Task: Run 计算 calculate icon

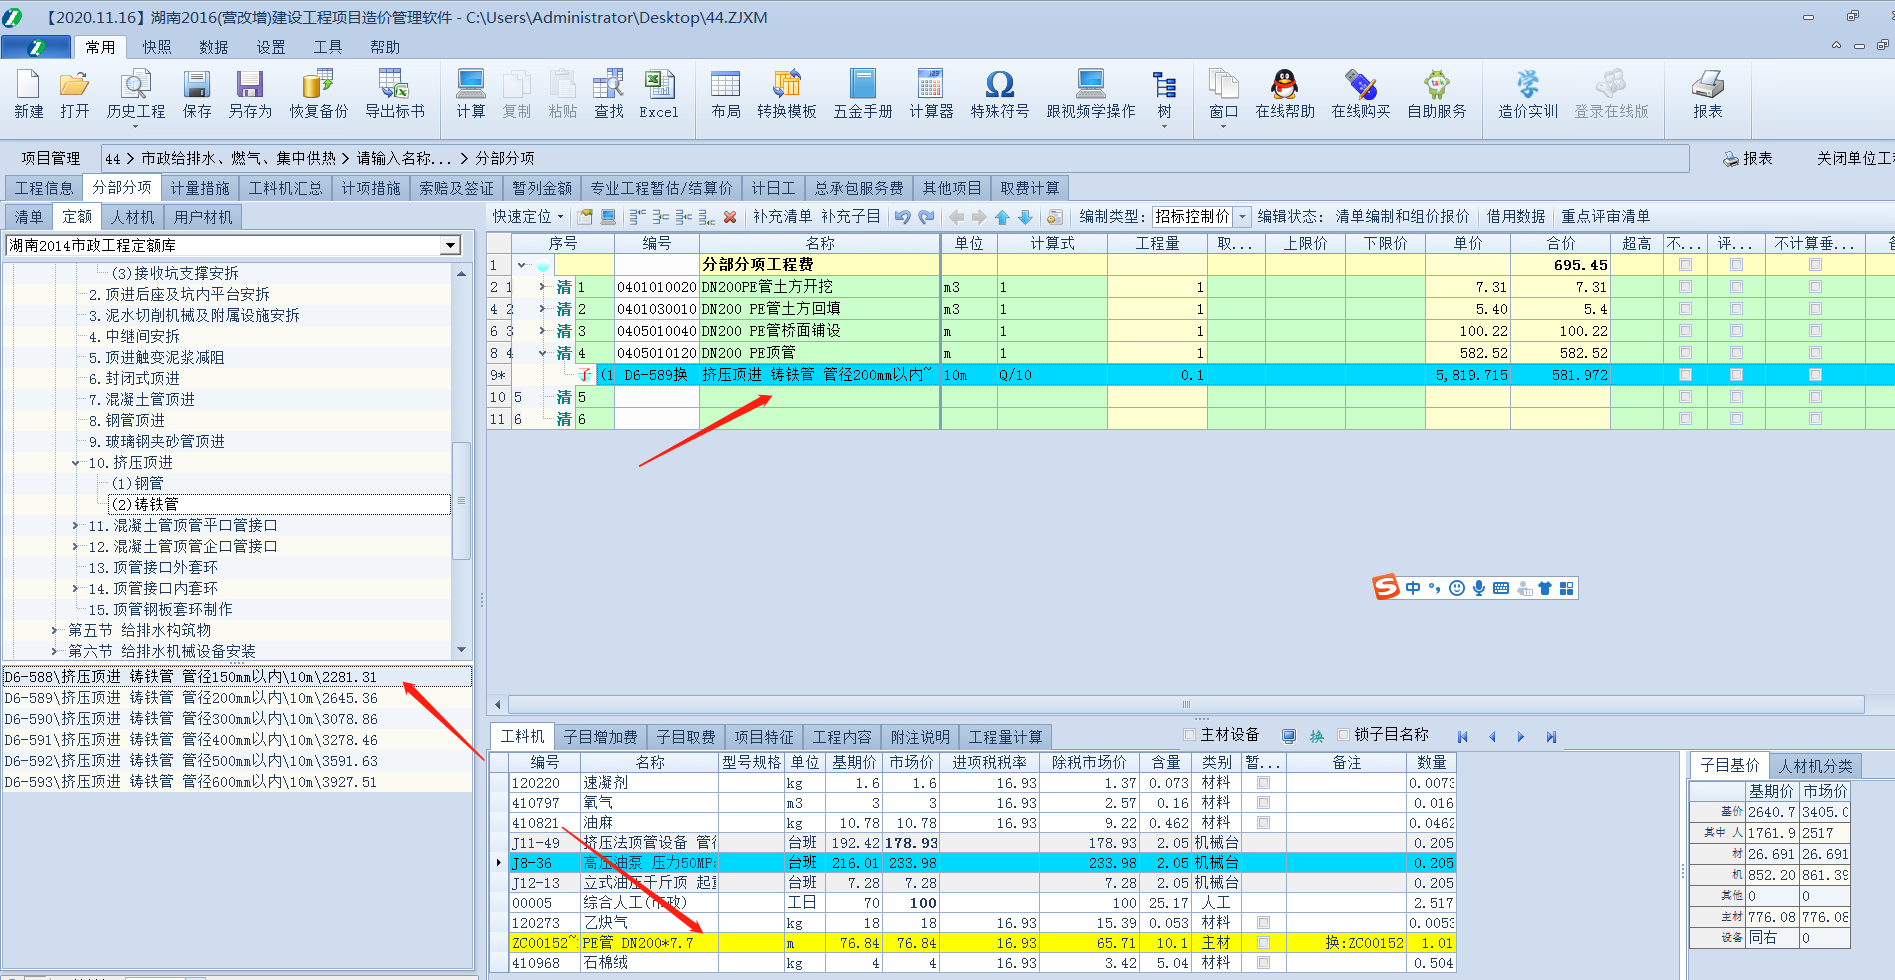Action: point(471,95)
